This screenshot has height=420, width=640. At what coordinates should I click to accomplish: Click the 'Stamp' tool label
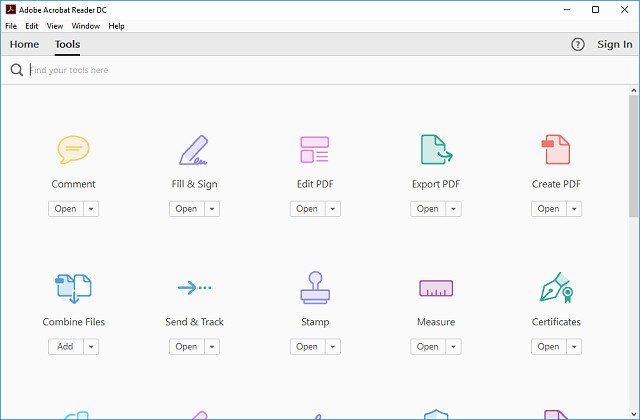(x=315, y=322)
